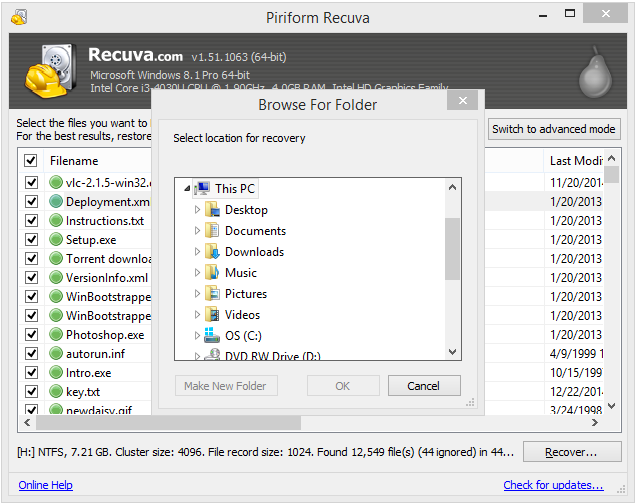Uncheck the Instructions.txt checkbox
This screenshot has width=641, height=503.
[31, 220]
